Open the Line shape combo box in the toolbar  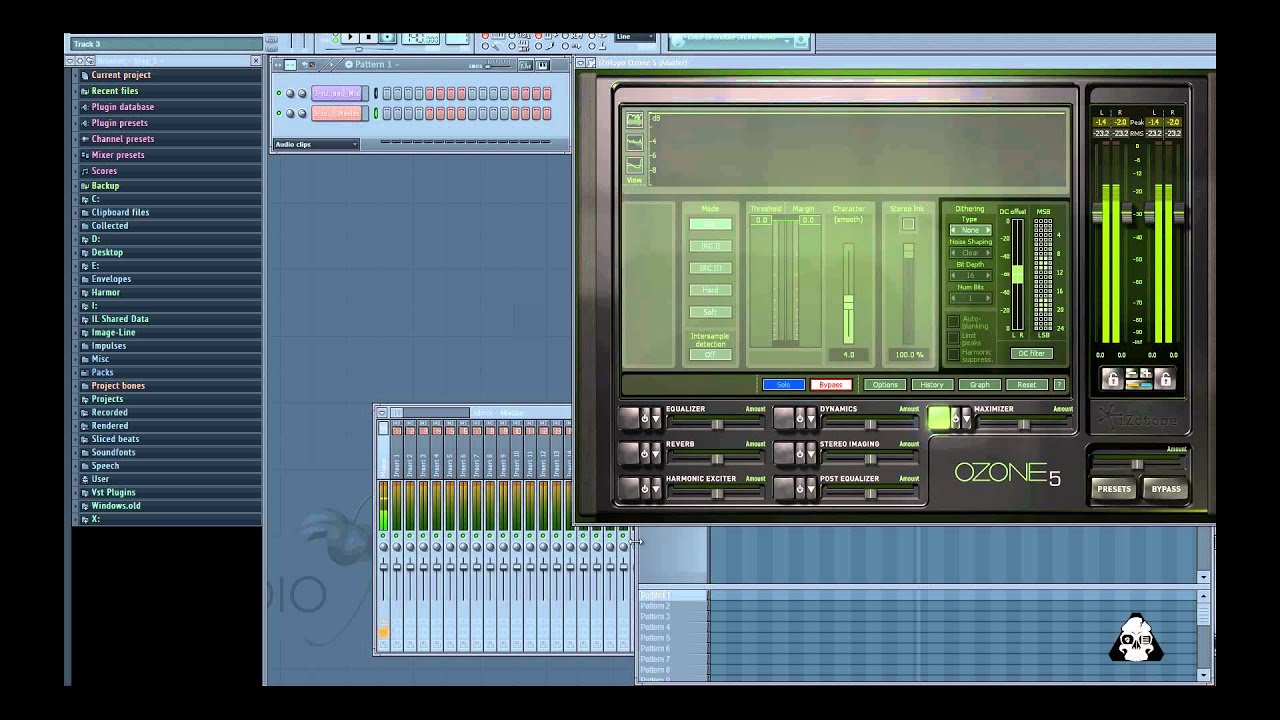pos(633,36)
